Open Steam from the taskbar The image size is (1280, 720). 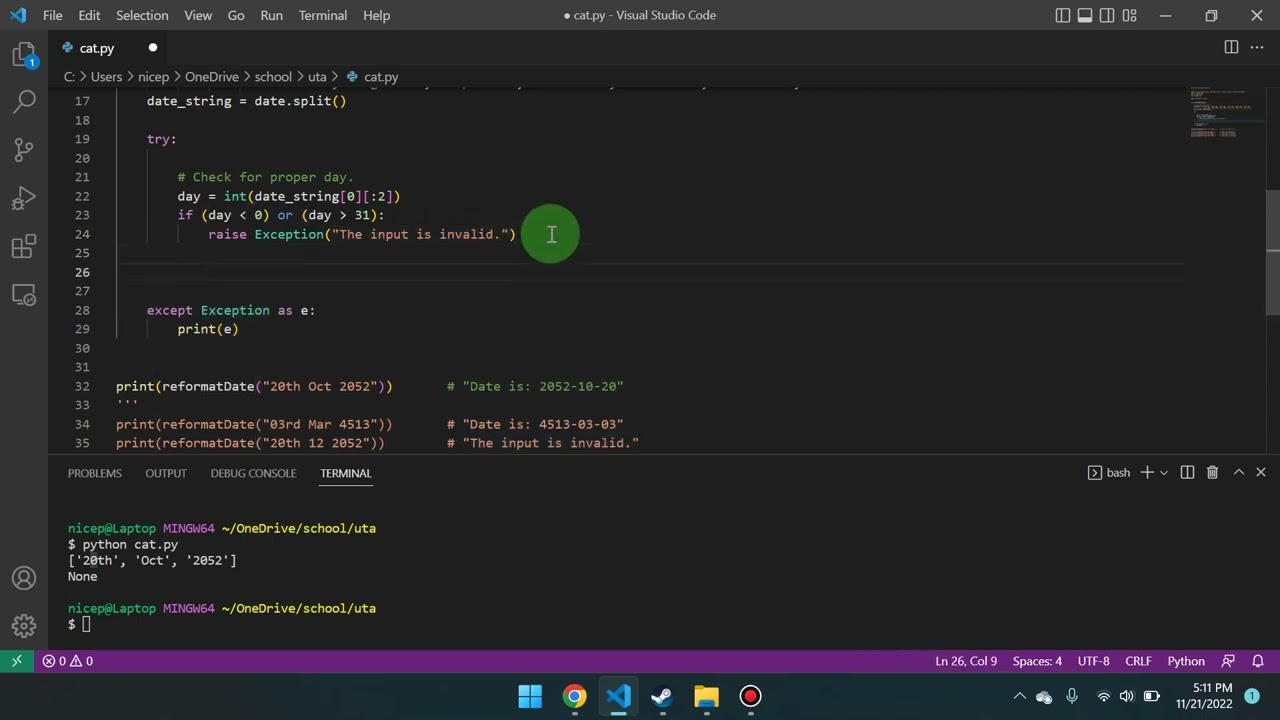point(662,696)
